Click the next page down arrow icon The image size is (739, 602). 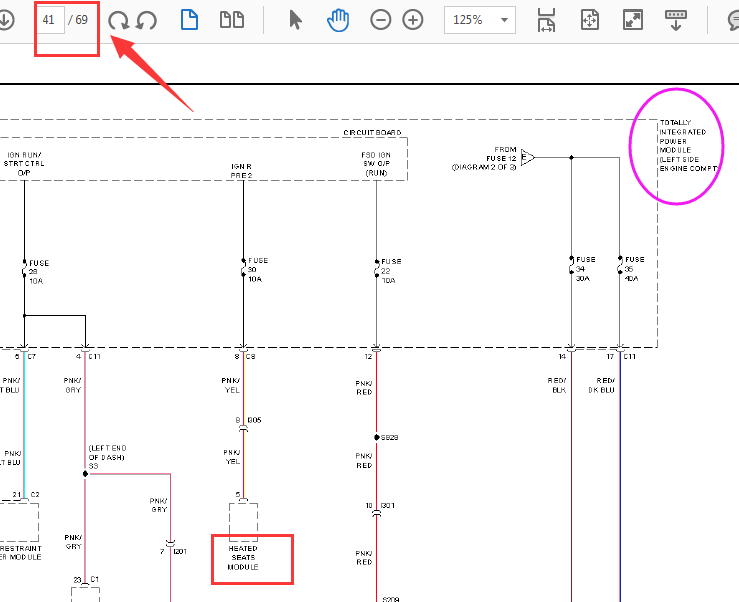click(x=5, y=20)
